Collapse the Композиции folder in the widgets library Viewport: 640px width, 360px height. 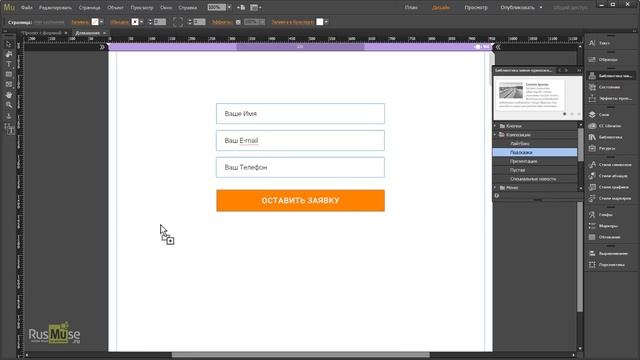pyautogui.click(x=496, y=135)
